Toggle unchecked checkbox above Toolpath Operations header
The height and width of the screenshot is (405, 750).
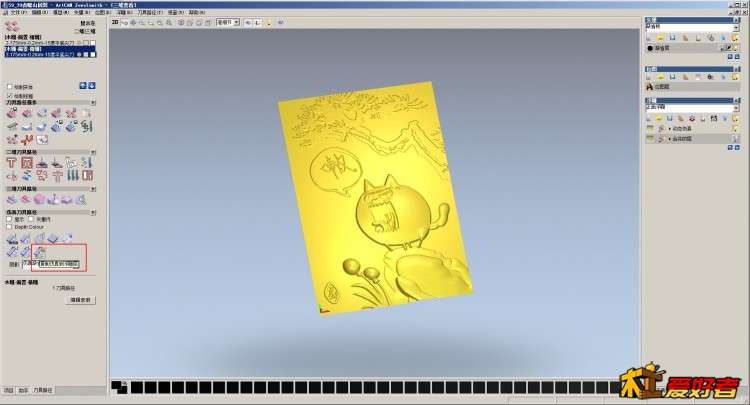pos(10,87)
